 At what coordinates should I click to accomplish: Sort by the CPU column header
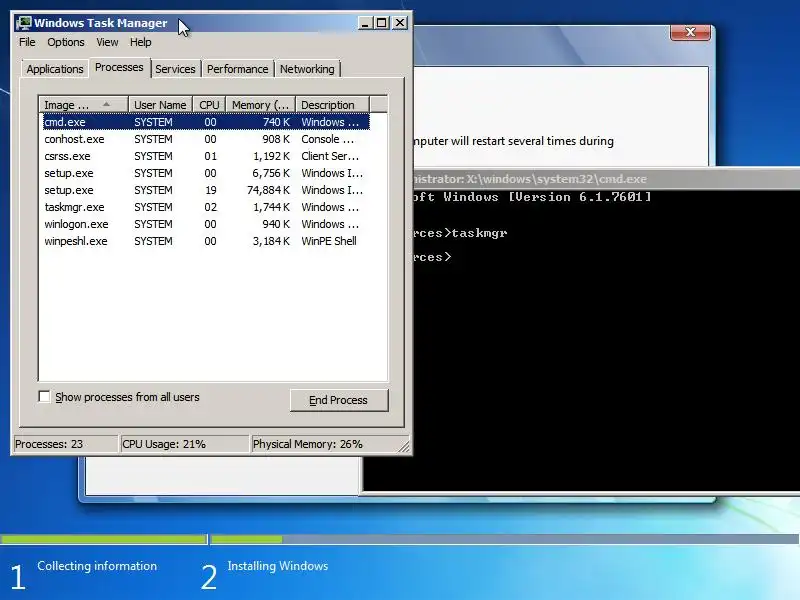209,105
